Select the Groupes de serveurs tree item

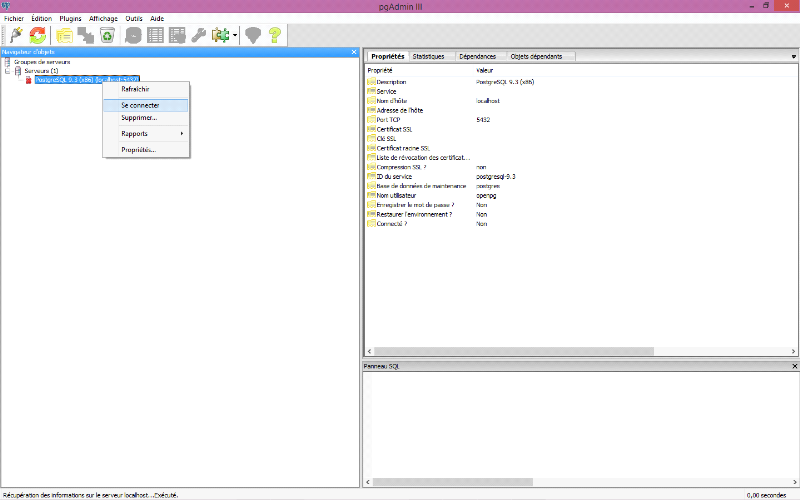click(42, 62)
